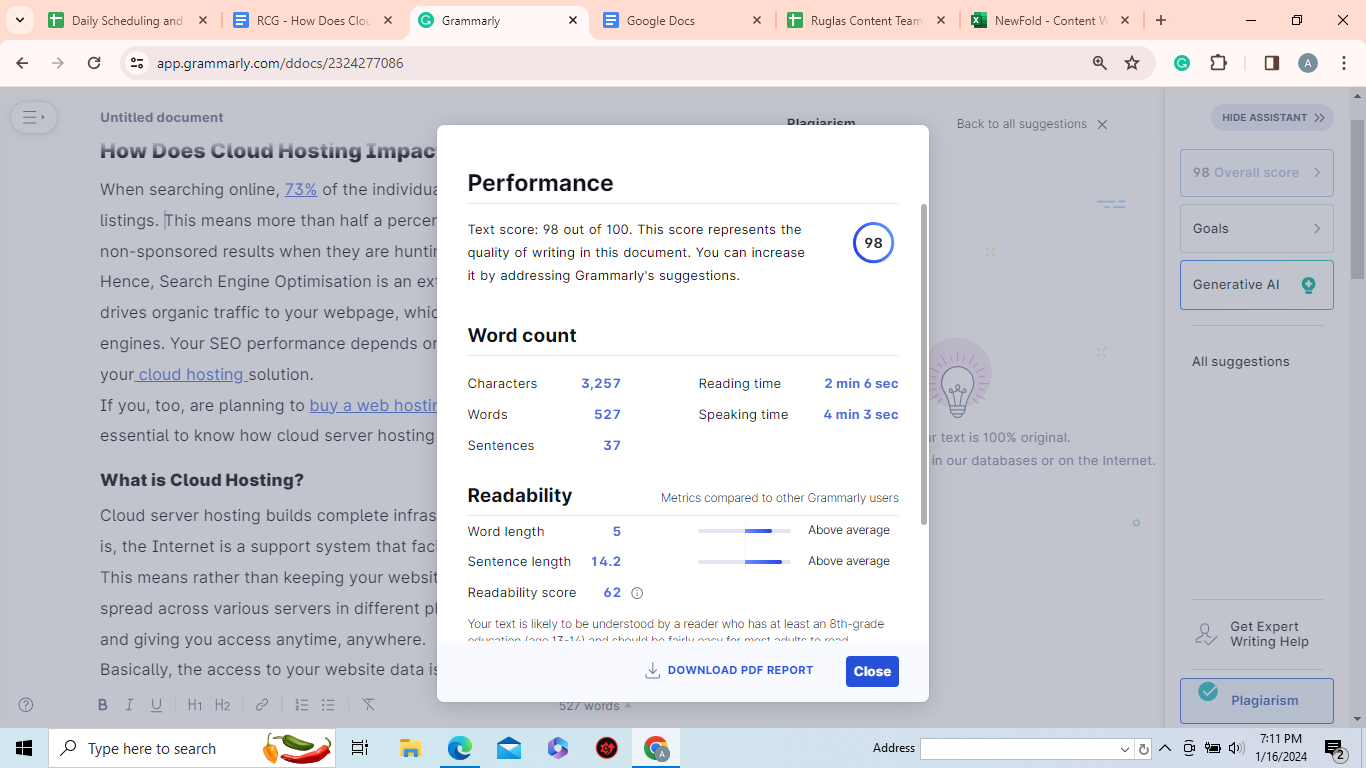Apply bold formatting in editor toolbar
Screen dimensions: 1366x768
pyautogui.click(x=102, y=705)
